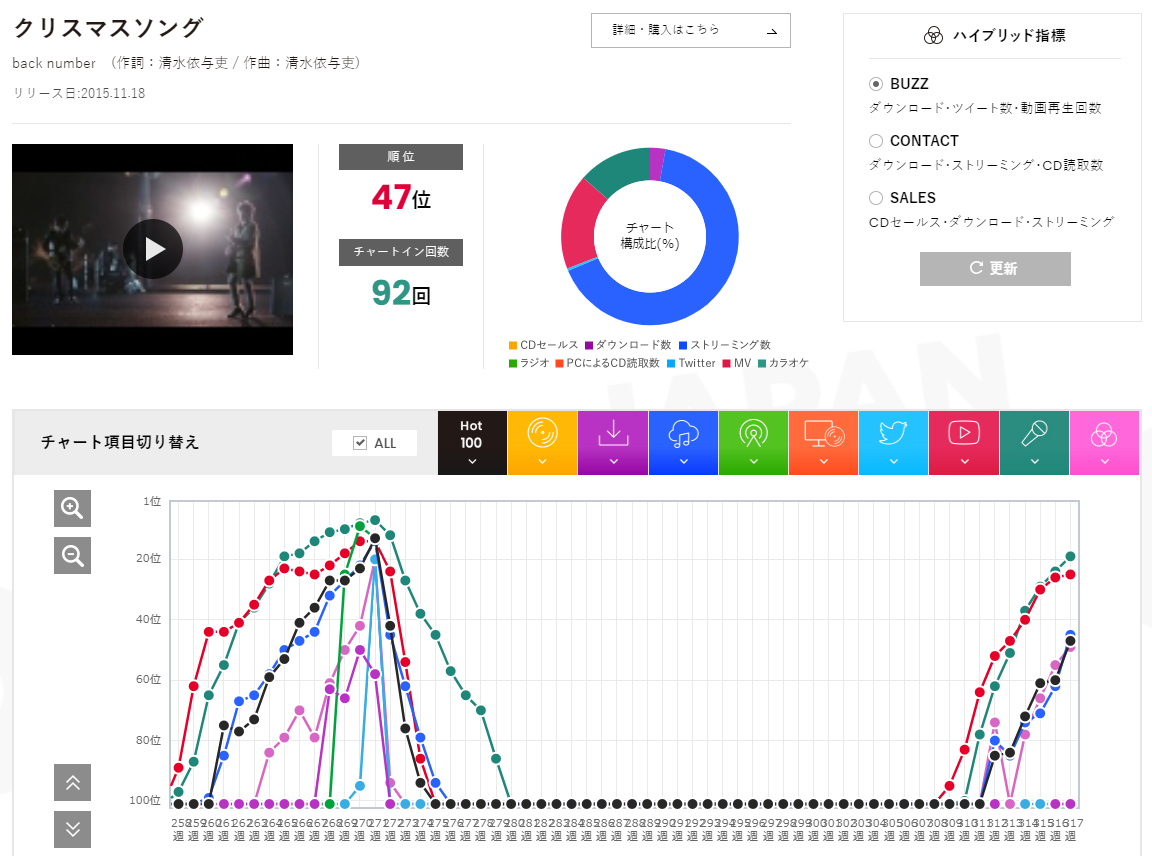
Task: Select the Hot 100 chart tab
Action: pos(472,442)
